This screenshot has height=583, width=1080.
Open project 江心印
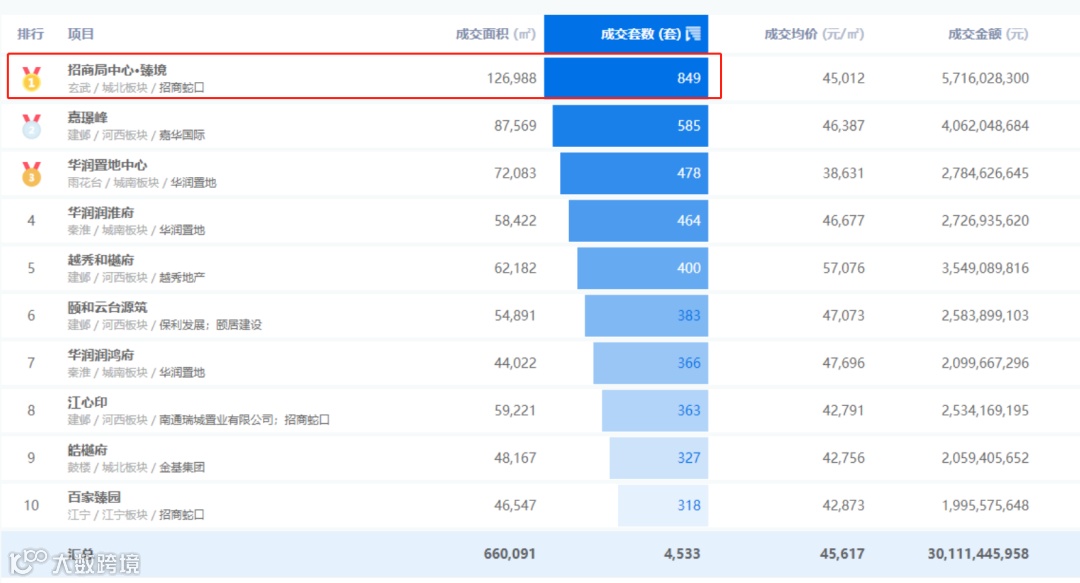pyautogui.click(x=87, y=402)
